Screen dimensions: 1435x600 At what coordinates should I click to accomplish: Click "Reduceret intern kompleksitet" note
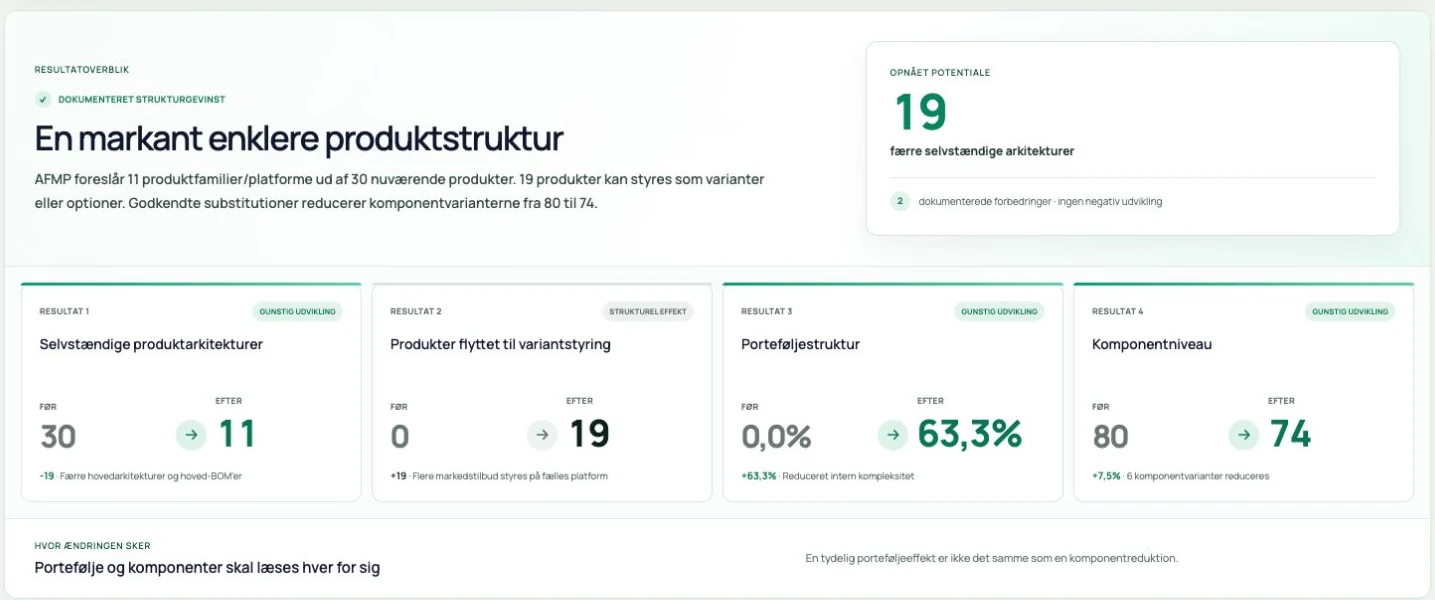coord(848,476)
